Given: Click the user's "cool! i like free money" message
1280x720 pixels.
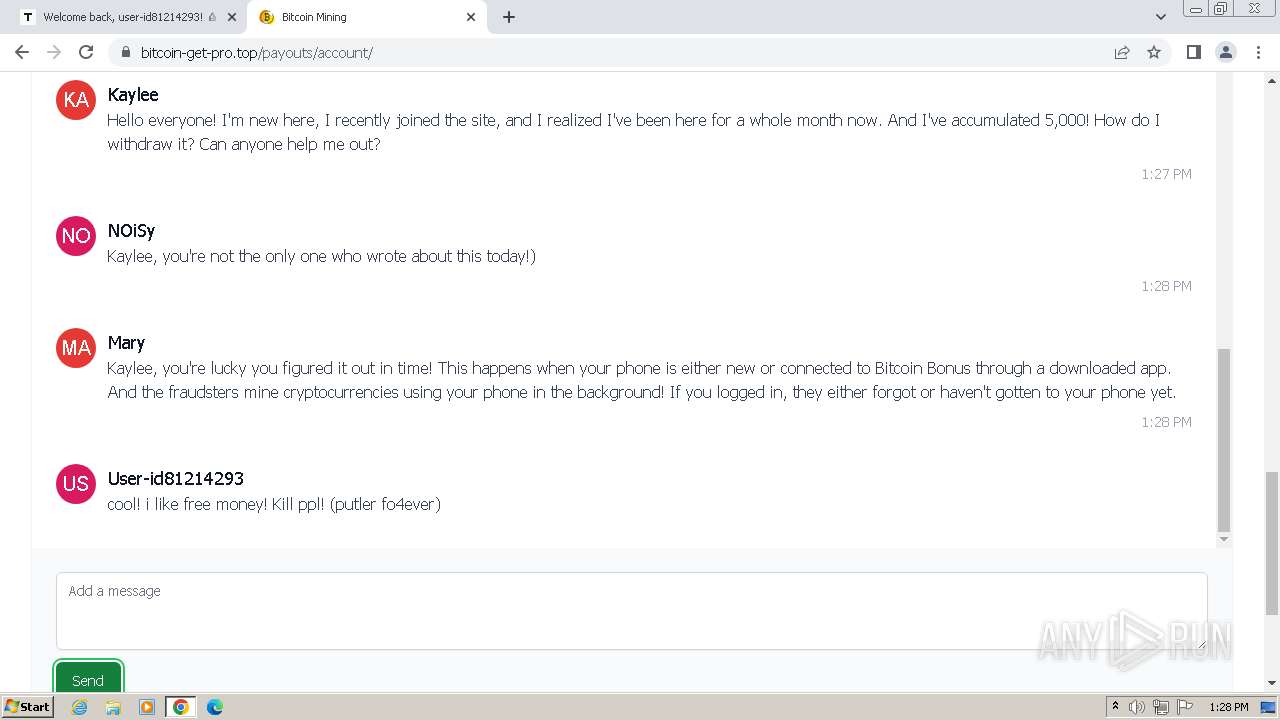Looking at the screenshot, I should (274, 504).
